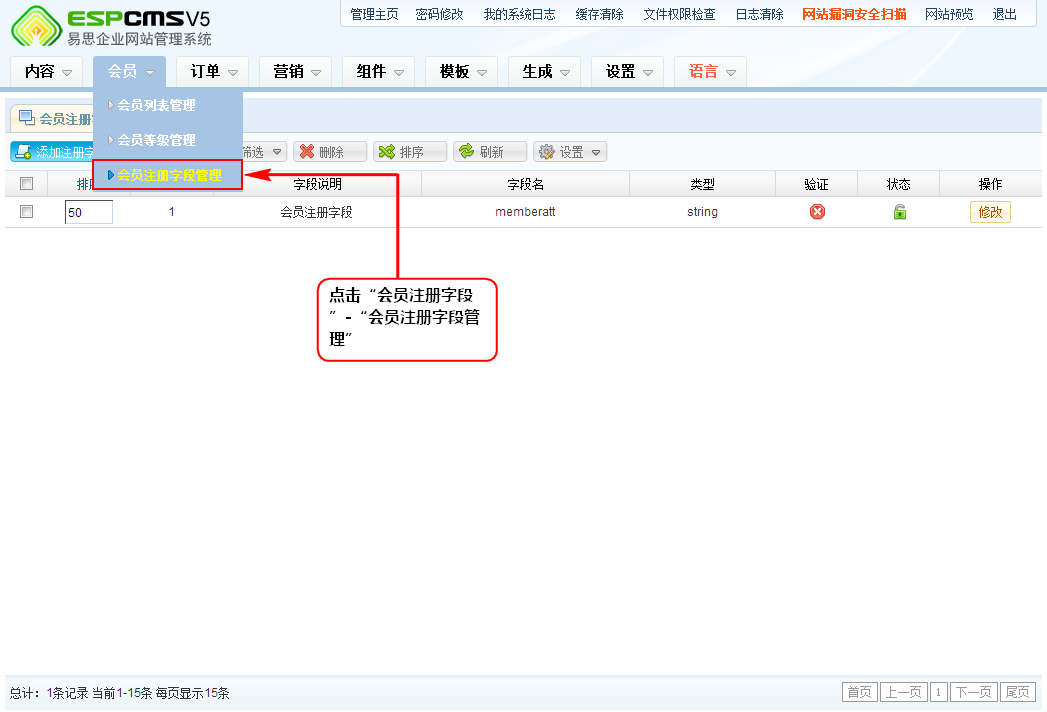Expand the 订单 top menu
The height and width of the screenshot is (712, 1047).
pos(214,72)
